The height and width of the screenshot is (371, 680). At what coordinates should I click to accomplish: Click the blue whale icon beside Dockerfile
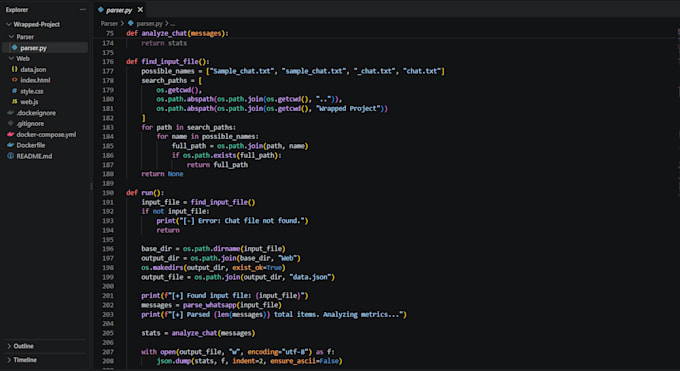coord(11,145)
